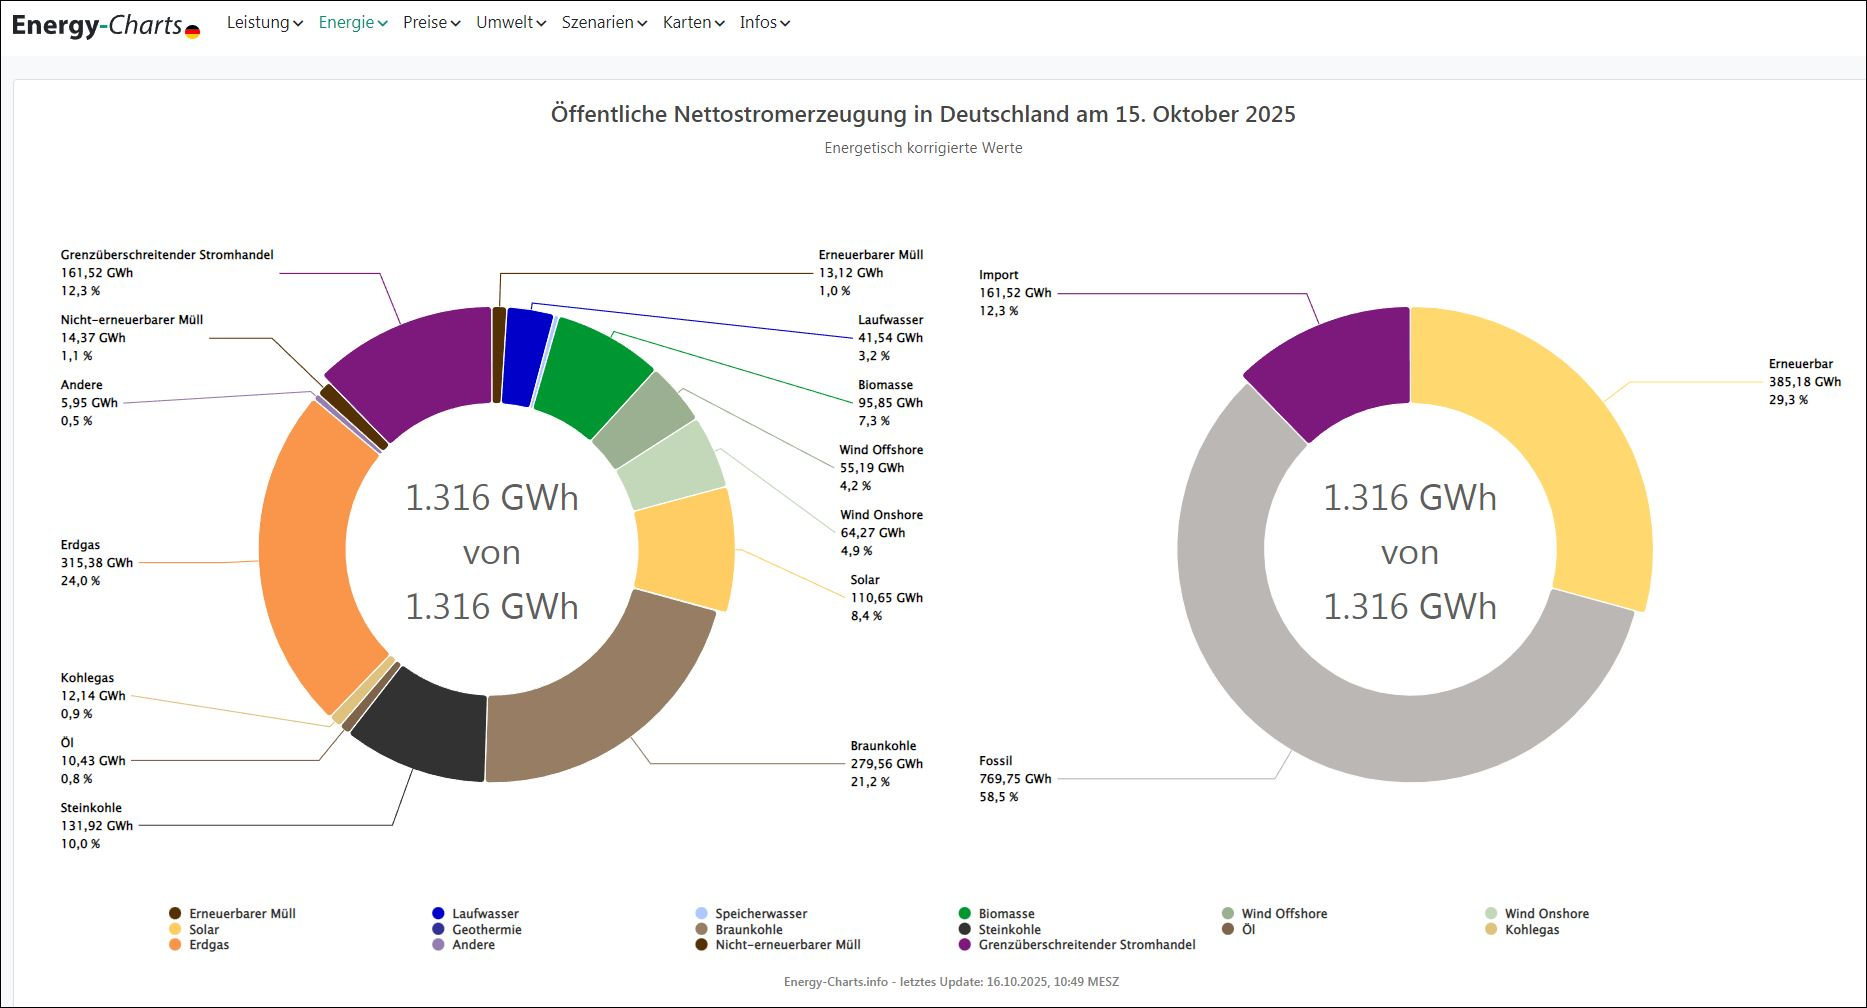The height and width of the screenshot is (1008, 1867).
Task: Expand the Energie navigation menu
Action: click(x=352, y=22)
